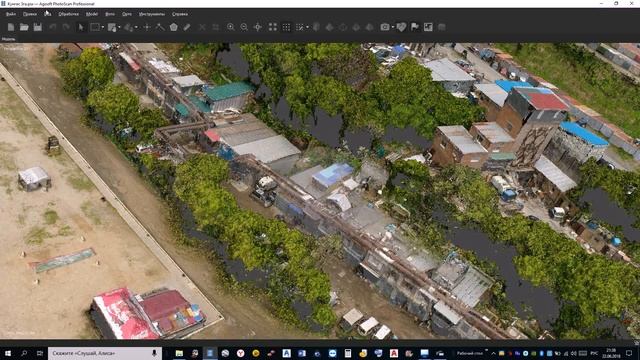Click the Delete selection X icon

[x=202, y=27]
